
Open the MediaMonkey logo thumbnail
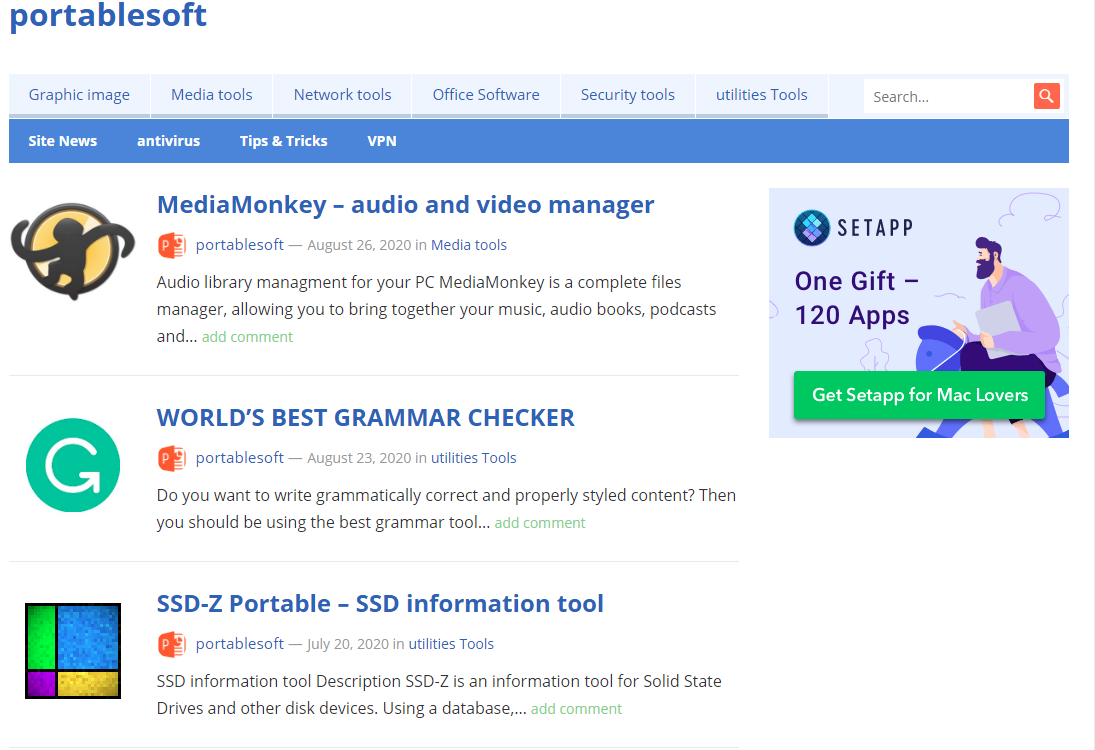pos(73,251)
